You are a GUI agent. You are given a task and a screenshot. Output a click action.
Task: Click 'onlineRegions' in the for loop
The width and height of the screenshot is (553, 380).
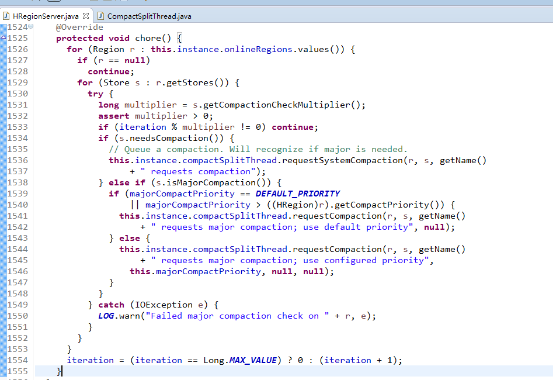258,49
